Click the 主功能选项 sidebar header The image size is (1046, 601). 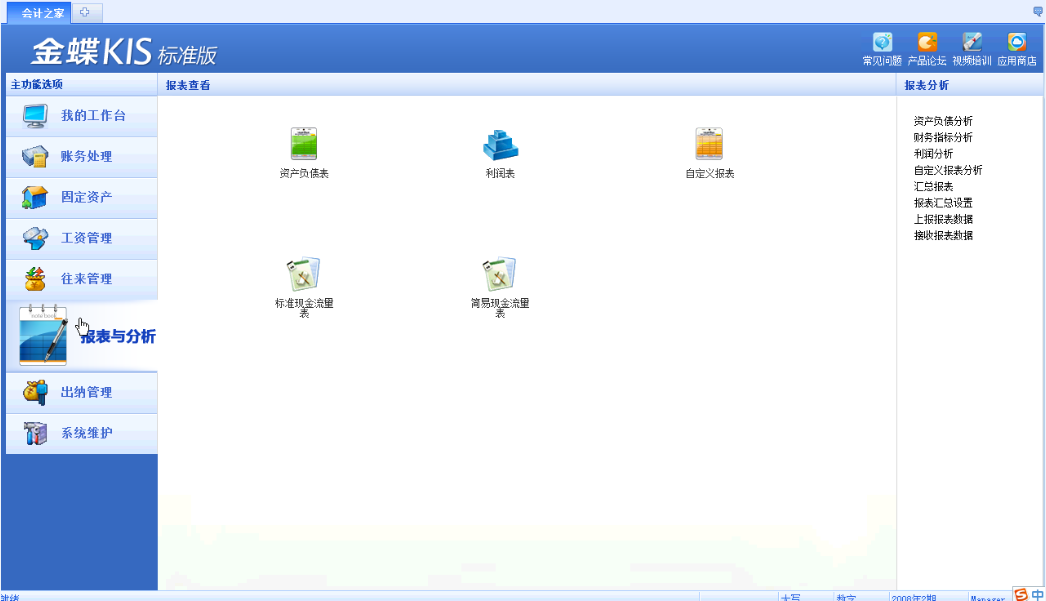coord(37,84)
